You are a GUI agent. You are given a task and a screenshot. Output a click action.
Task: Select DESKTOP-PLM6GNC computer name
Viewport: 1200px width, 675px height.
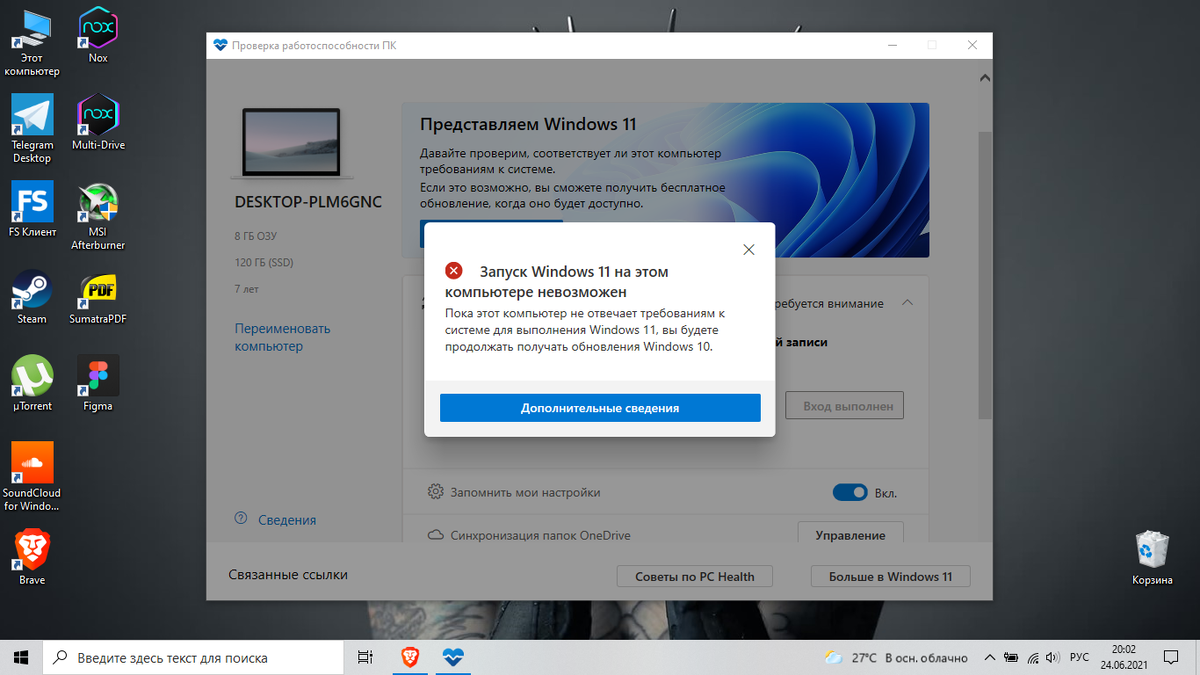pos(308,201)
